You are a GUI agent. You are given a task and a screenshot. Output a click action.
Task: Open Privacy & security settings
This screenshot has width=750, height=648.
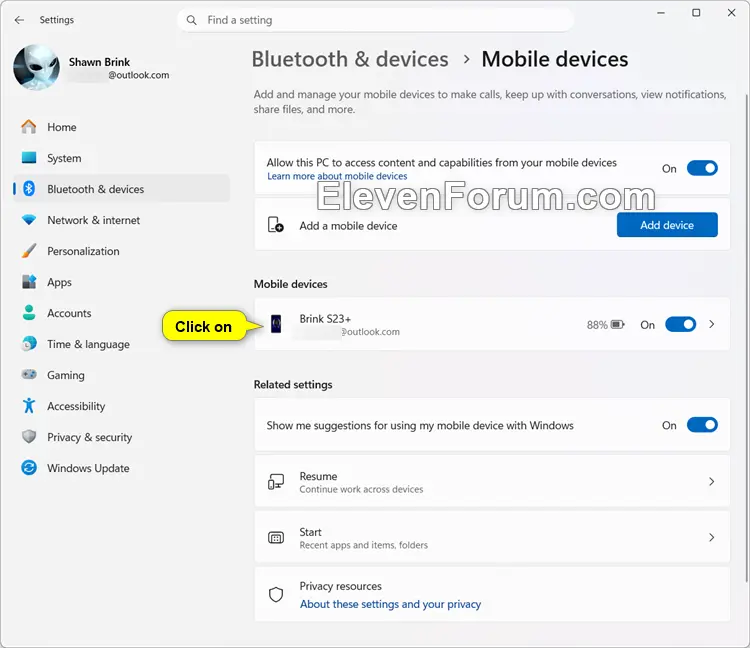(121, 437)
